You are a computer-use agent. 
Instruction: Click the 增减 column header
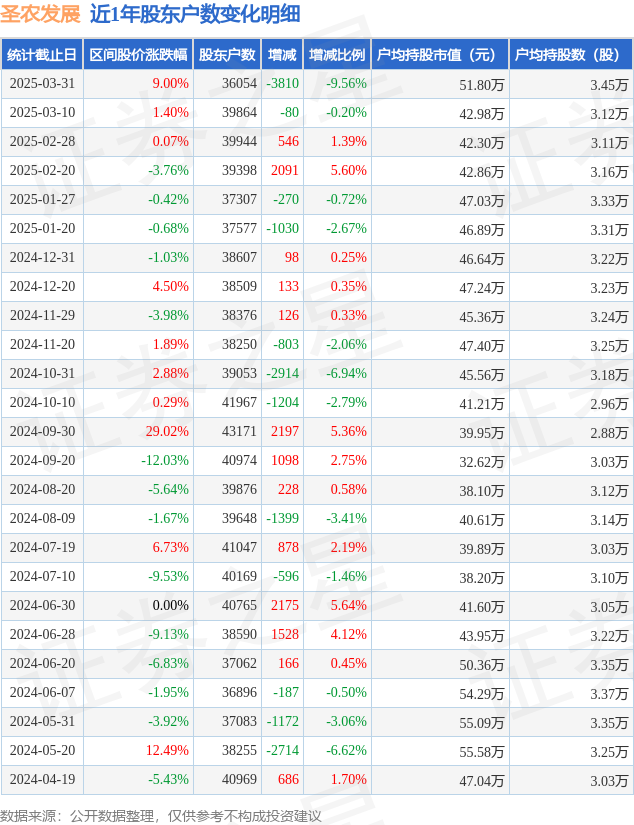(282, 55)
